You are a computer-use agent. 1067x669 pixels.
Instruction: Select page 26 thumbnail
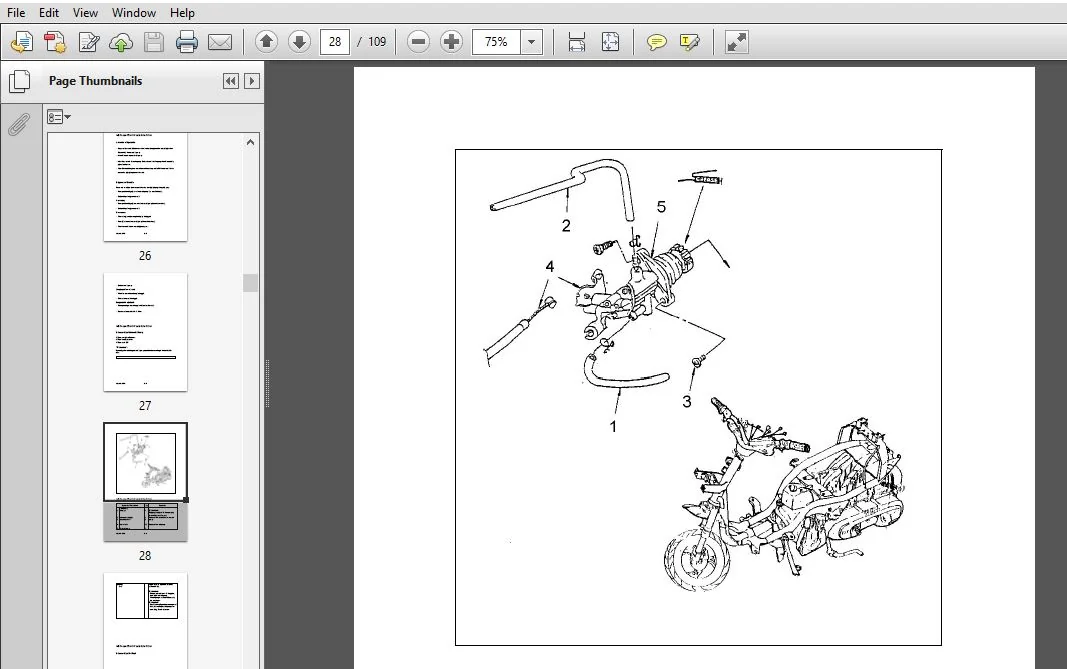[x=145, y=187]
